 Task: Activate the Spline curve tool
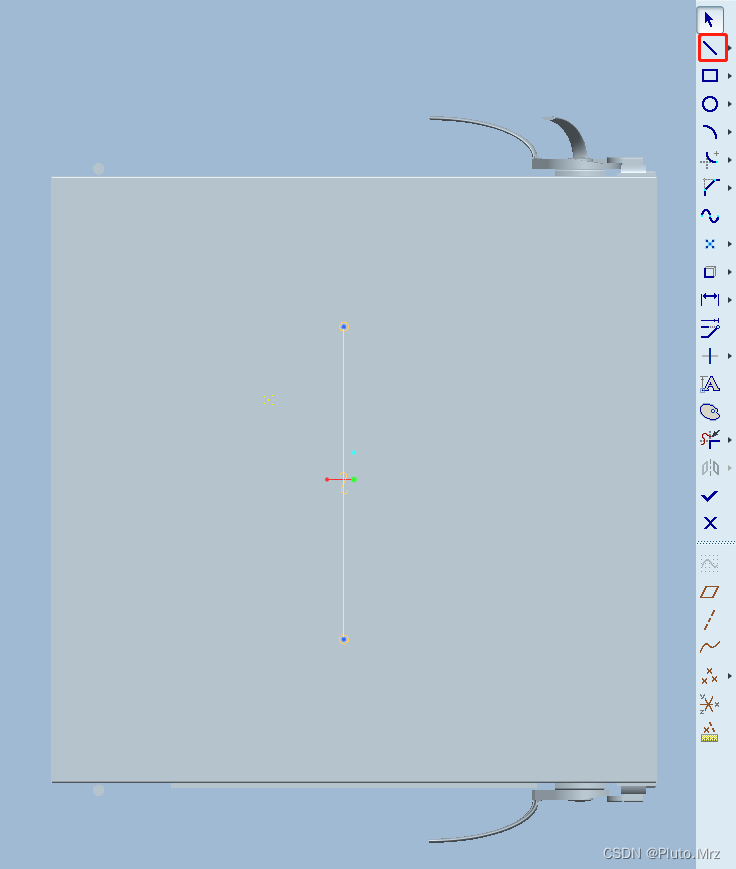710,216
